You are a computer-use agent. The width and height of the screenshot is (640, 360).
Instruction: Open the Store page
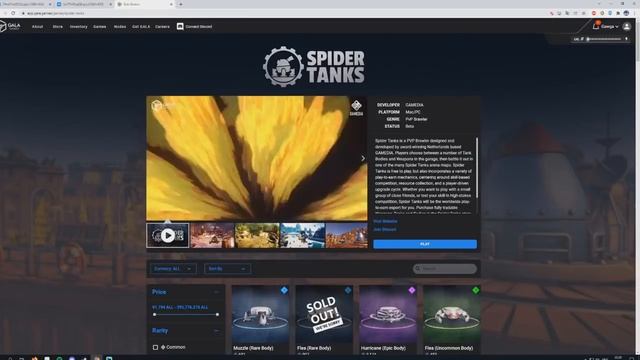(58, 27)
